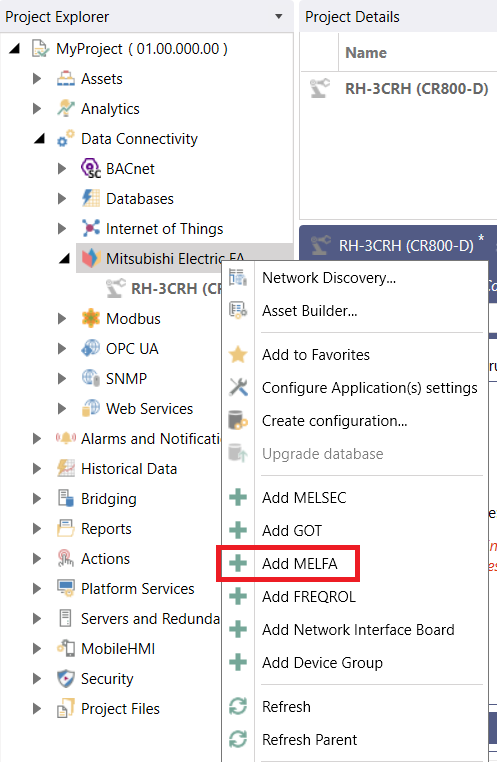Screen dimensions: 497x762
Task: Expand the Security node
Action: (37, 678)
